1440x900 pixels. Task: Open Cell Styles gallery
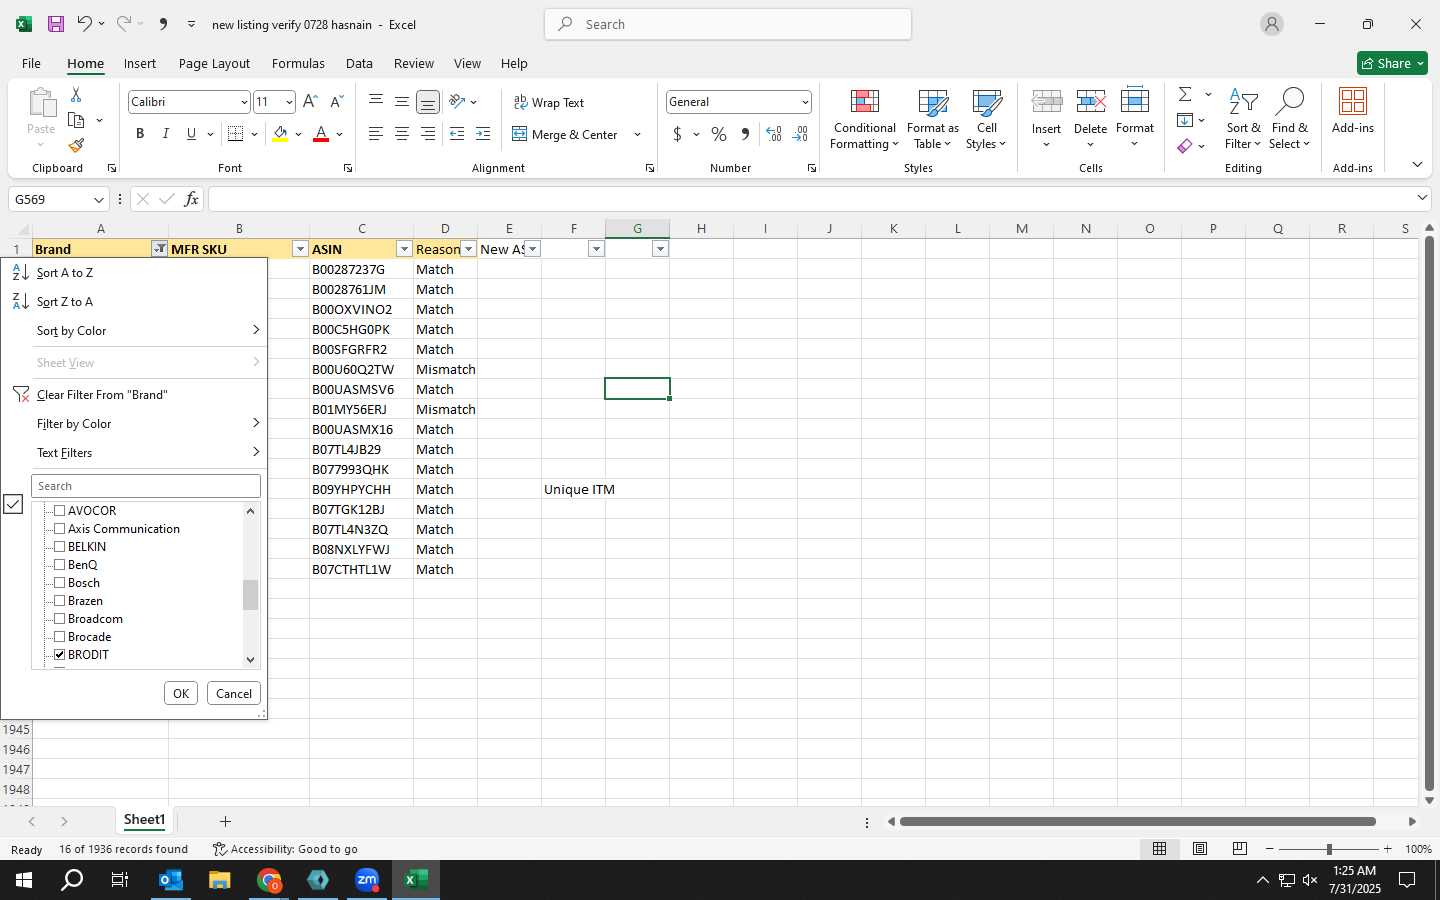point(987,119)
